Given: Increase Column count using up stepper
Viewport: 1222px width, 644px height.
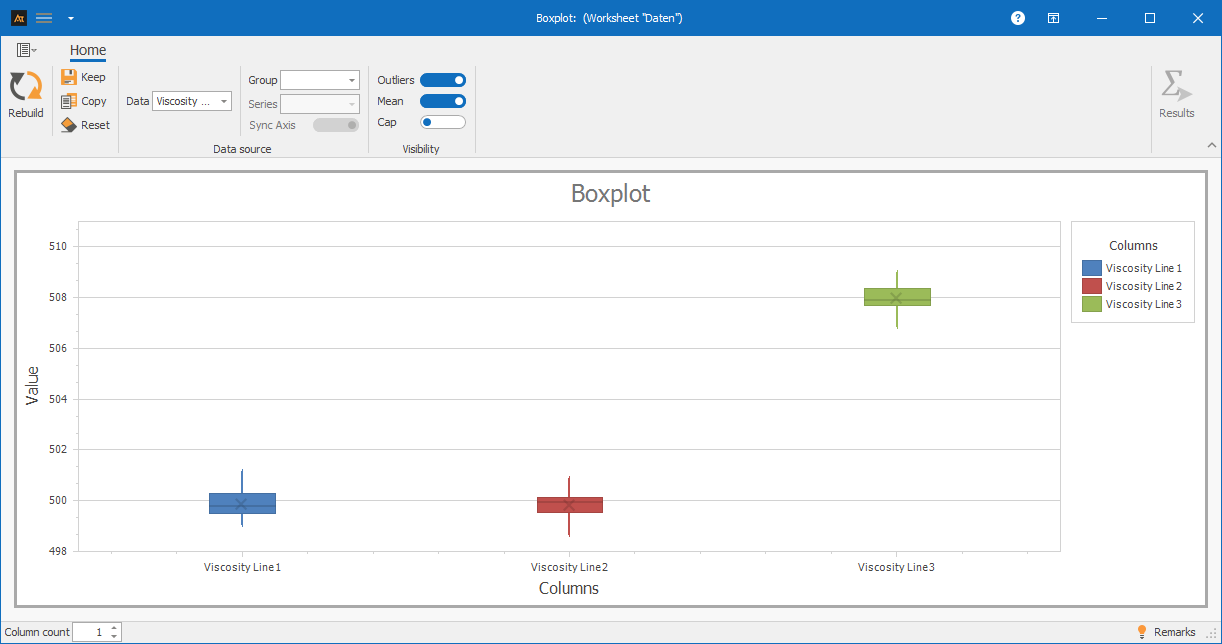Looking at the screenshot, I should tap(114, 628).
